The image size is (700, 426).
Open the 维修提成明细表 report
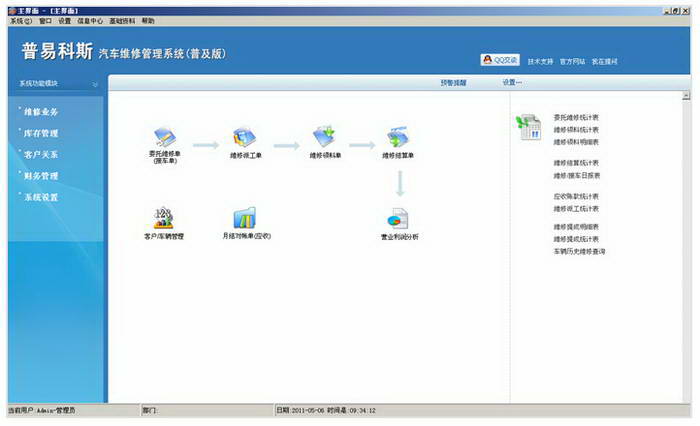[x=576, y=227]
